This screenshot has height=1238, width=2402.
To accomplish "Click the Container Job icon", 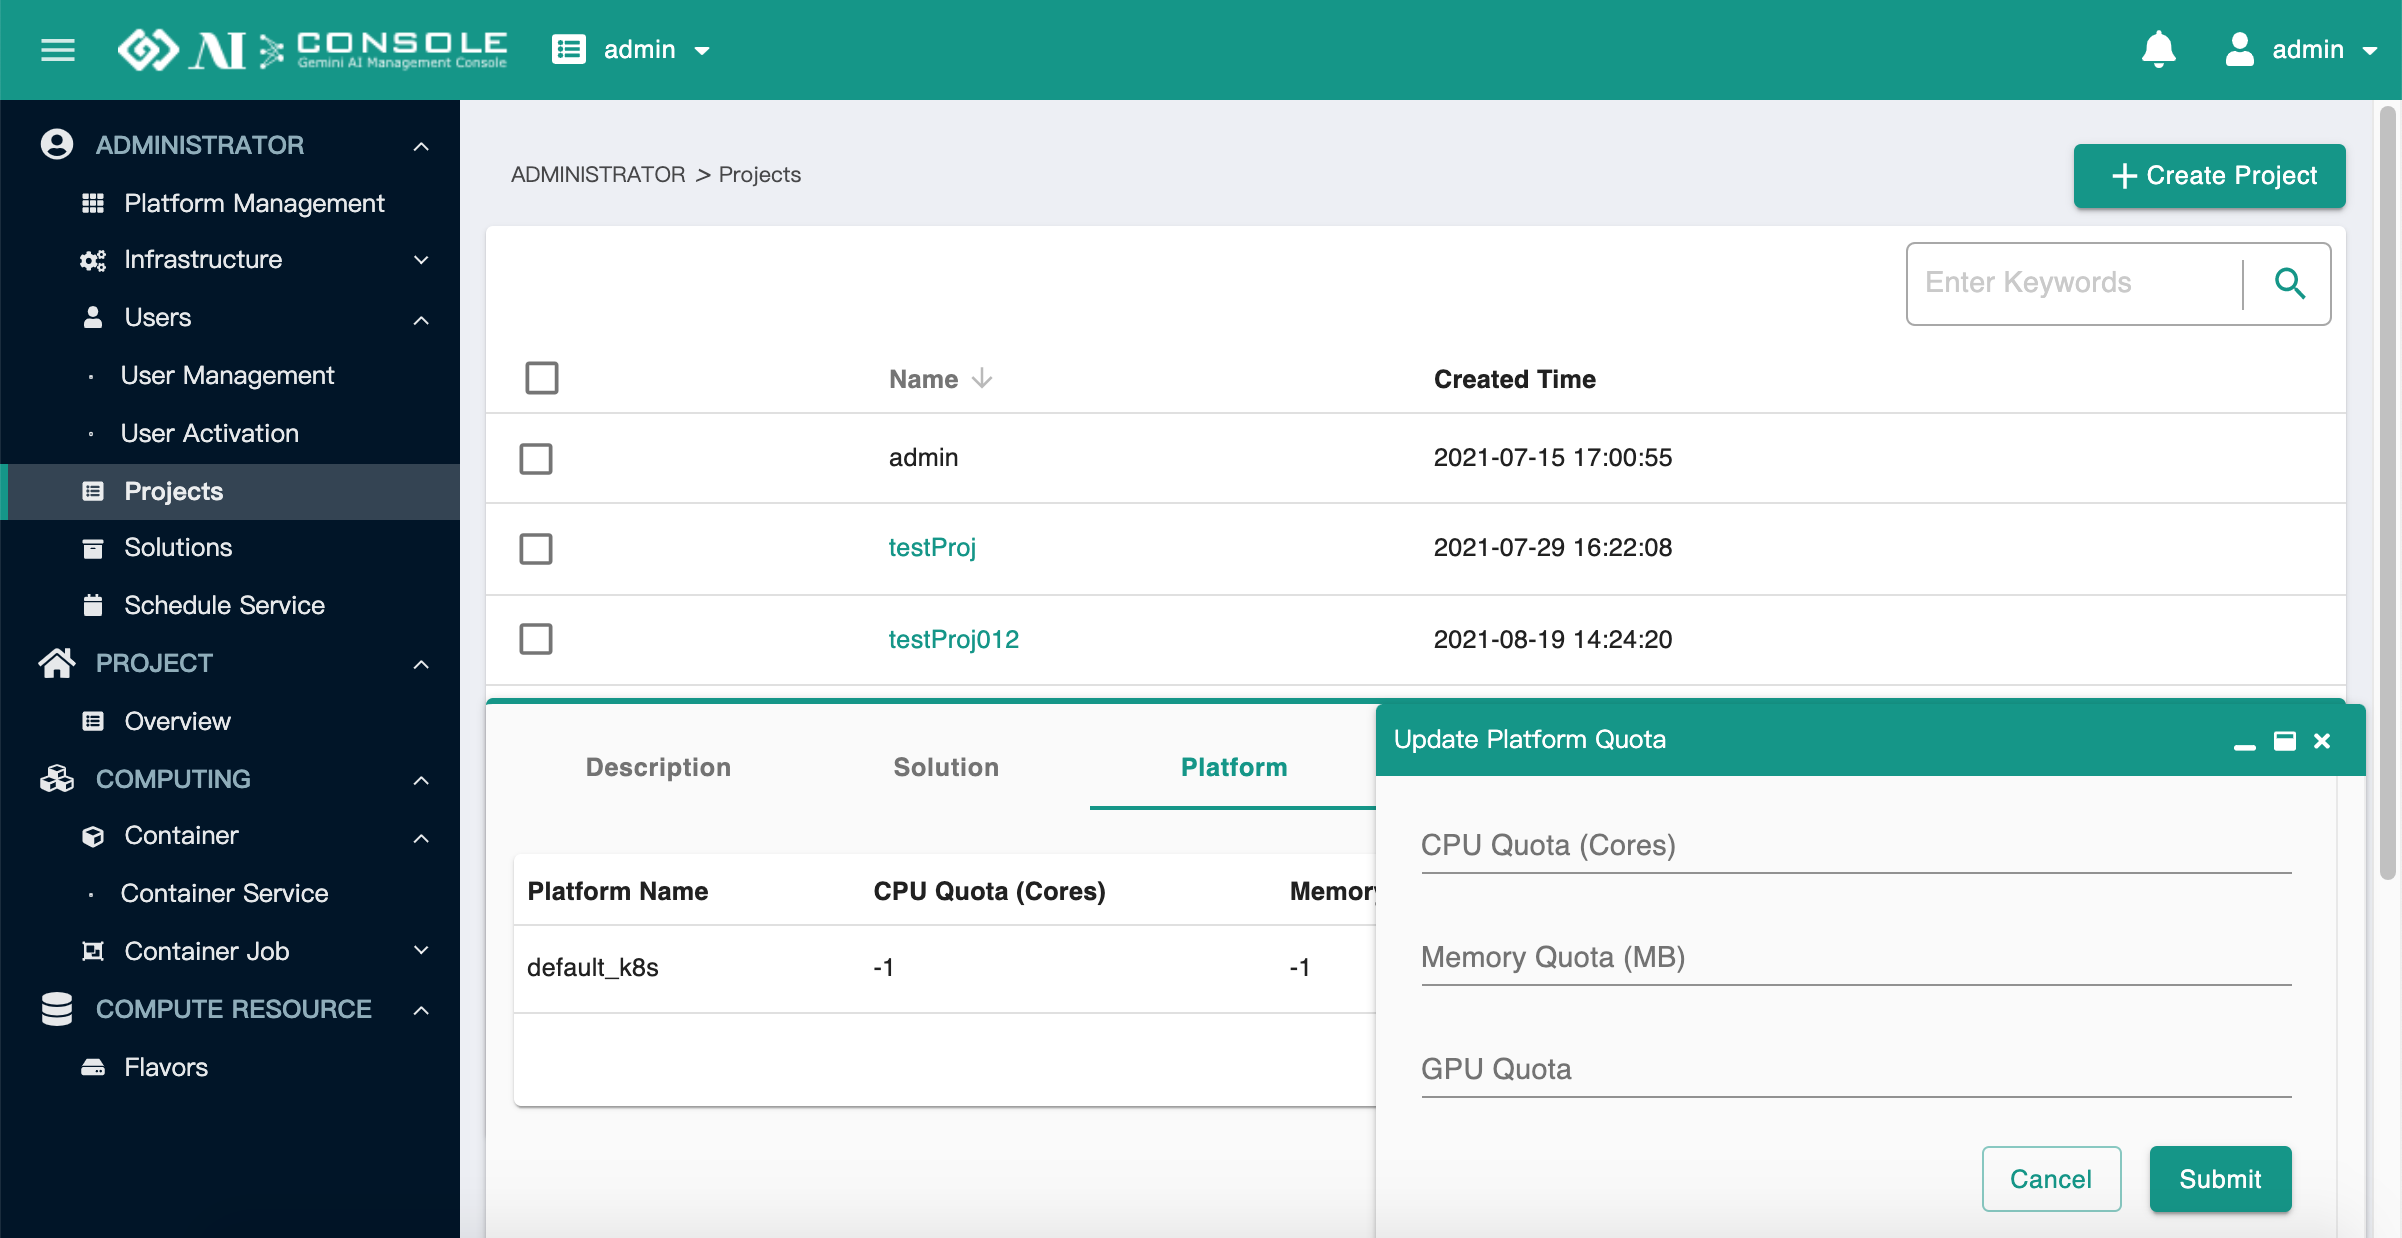I will click(x=93, y=951).
